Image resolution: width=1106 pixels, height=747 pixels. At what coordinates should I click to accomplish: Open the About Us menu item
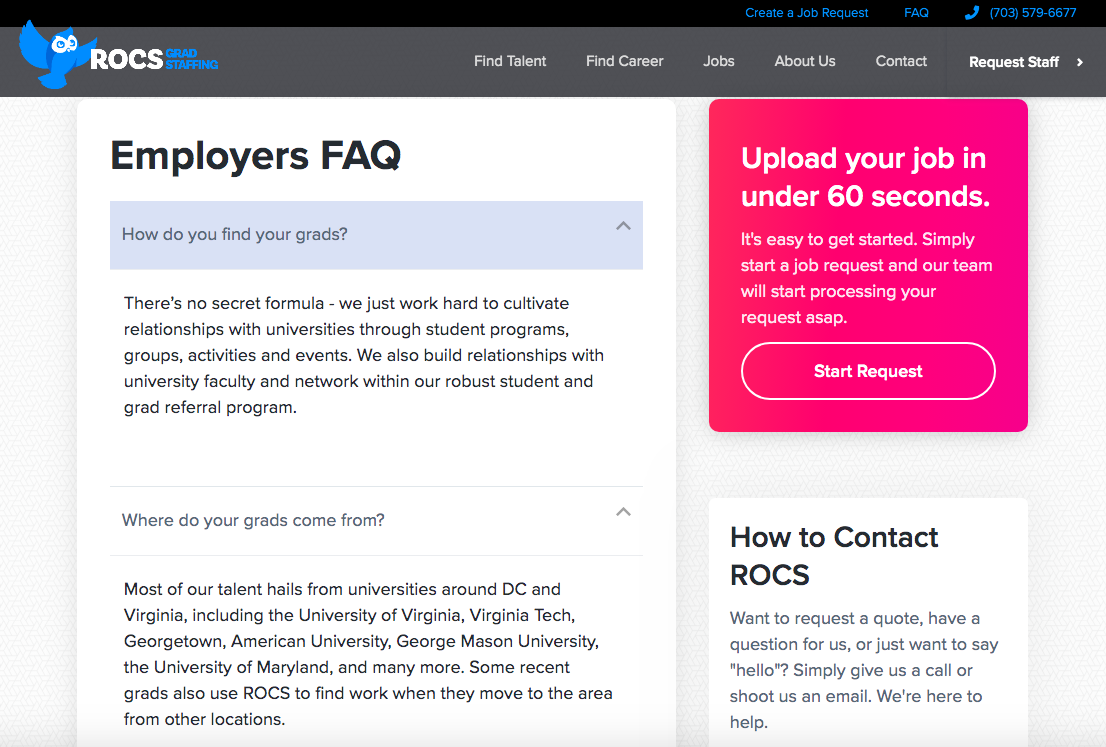pyautogui.click(x=805, y=61)
